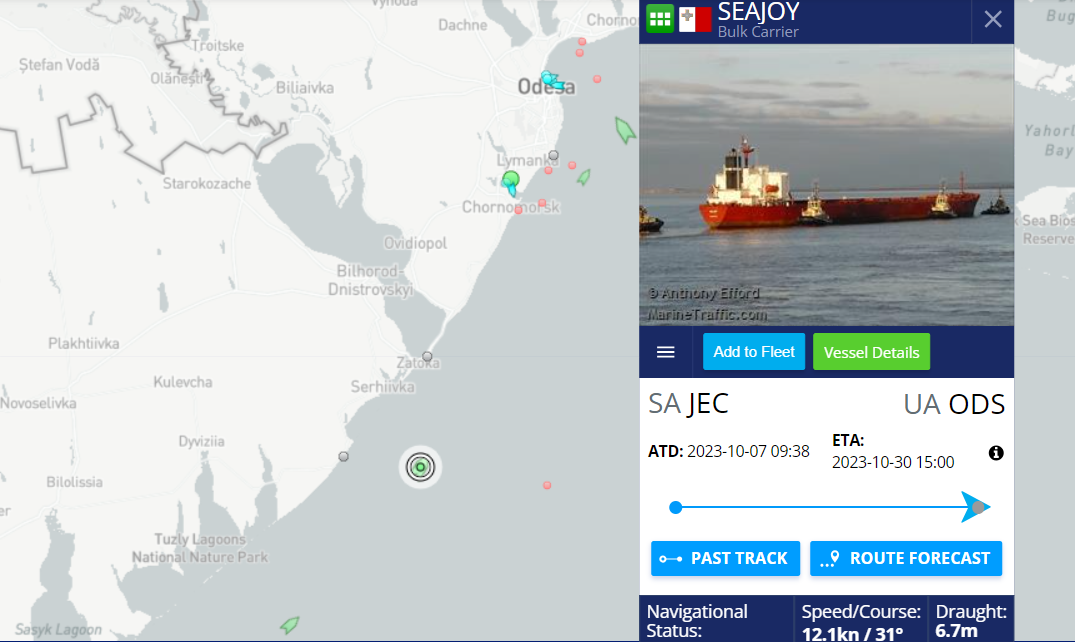The image size is (1075, 642).
Task: Click the green ship marker at Chornomorsk port
Action: 511,183
